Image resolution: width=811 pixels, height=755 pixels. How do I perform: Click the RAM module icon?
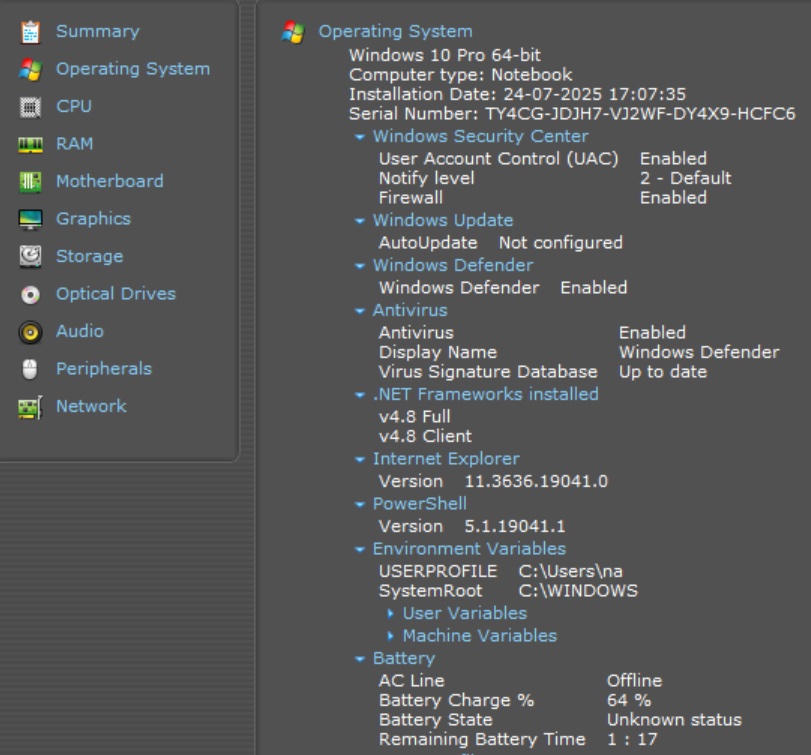[x=30, y=145]
